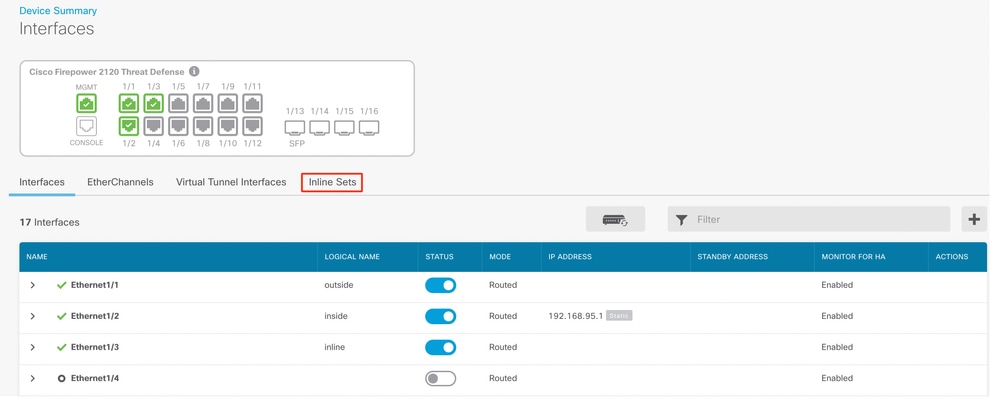998x399 pixels.
Task: Expand the Ethernet1/1 row
Action: point(32,285)
